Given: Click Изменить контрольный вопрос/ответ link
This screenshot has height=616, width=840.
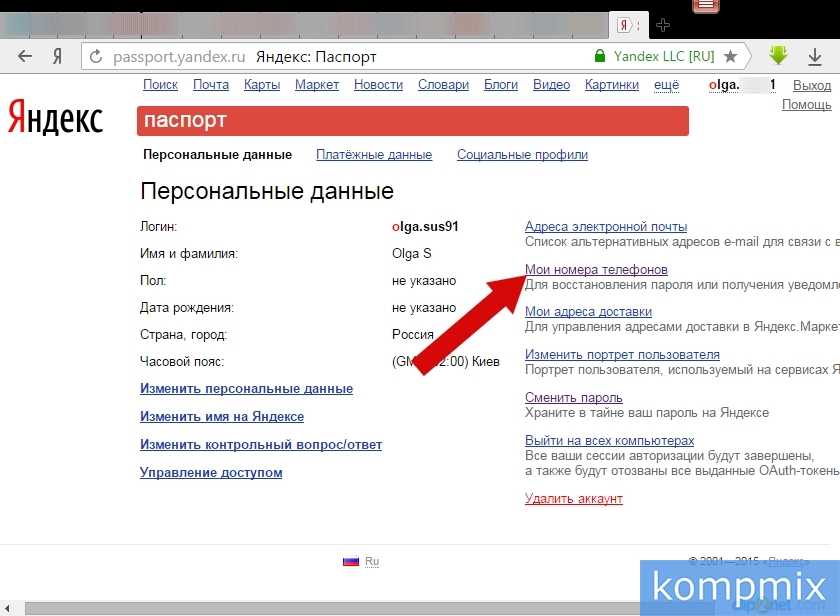Looking at the screenshot, I should (261, 445).
